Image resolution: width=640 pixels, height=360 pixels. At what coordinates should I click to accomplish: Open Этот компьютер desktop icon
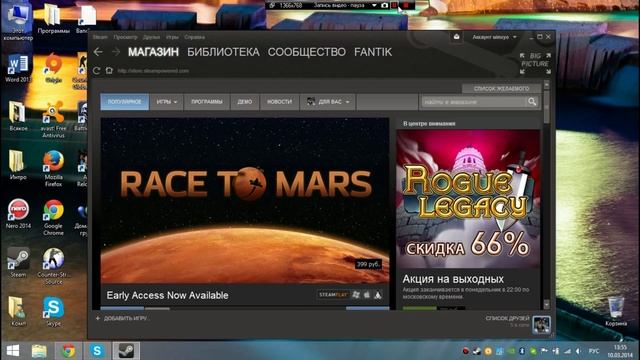pos(18,21)
